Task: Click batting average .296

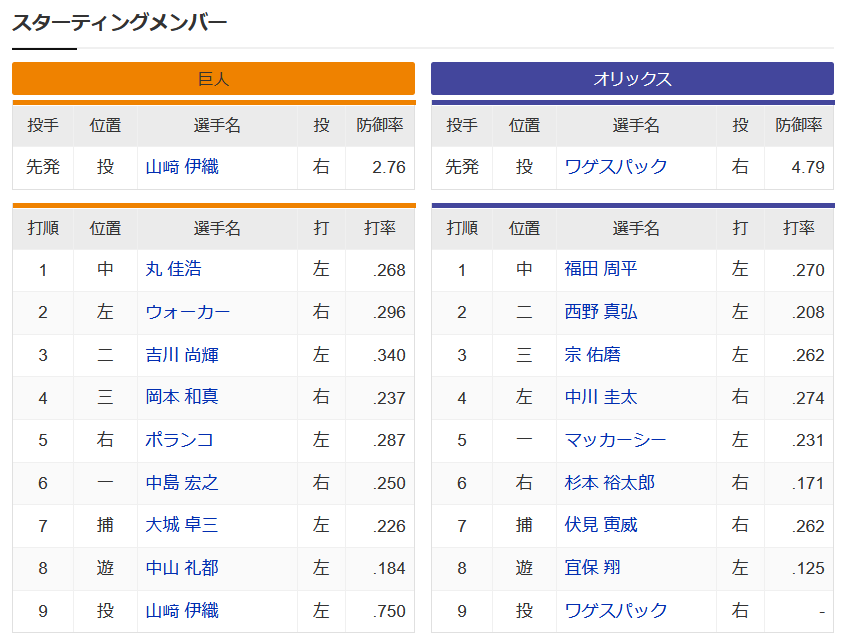Action: [389, 312]
